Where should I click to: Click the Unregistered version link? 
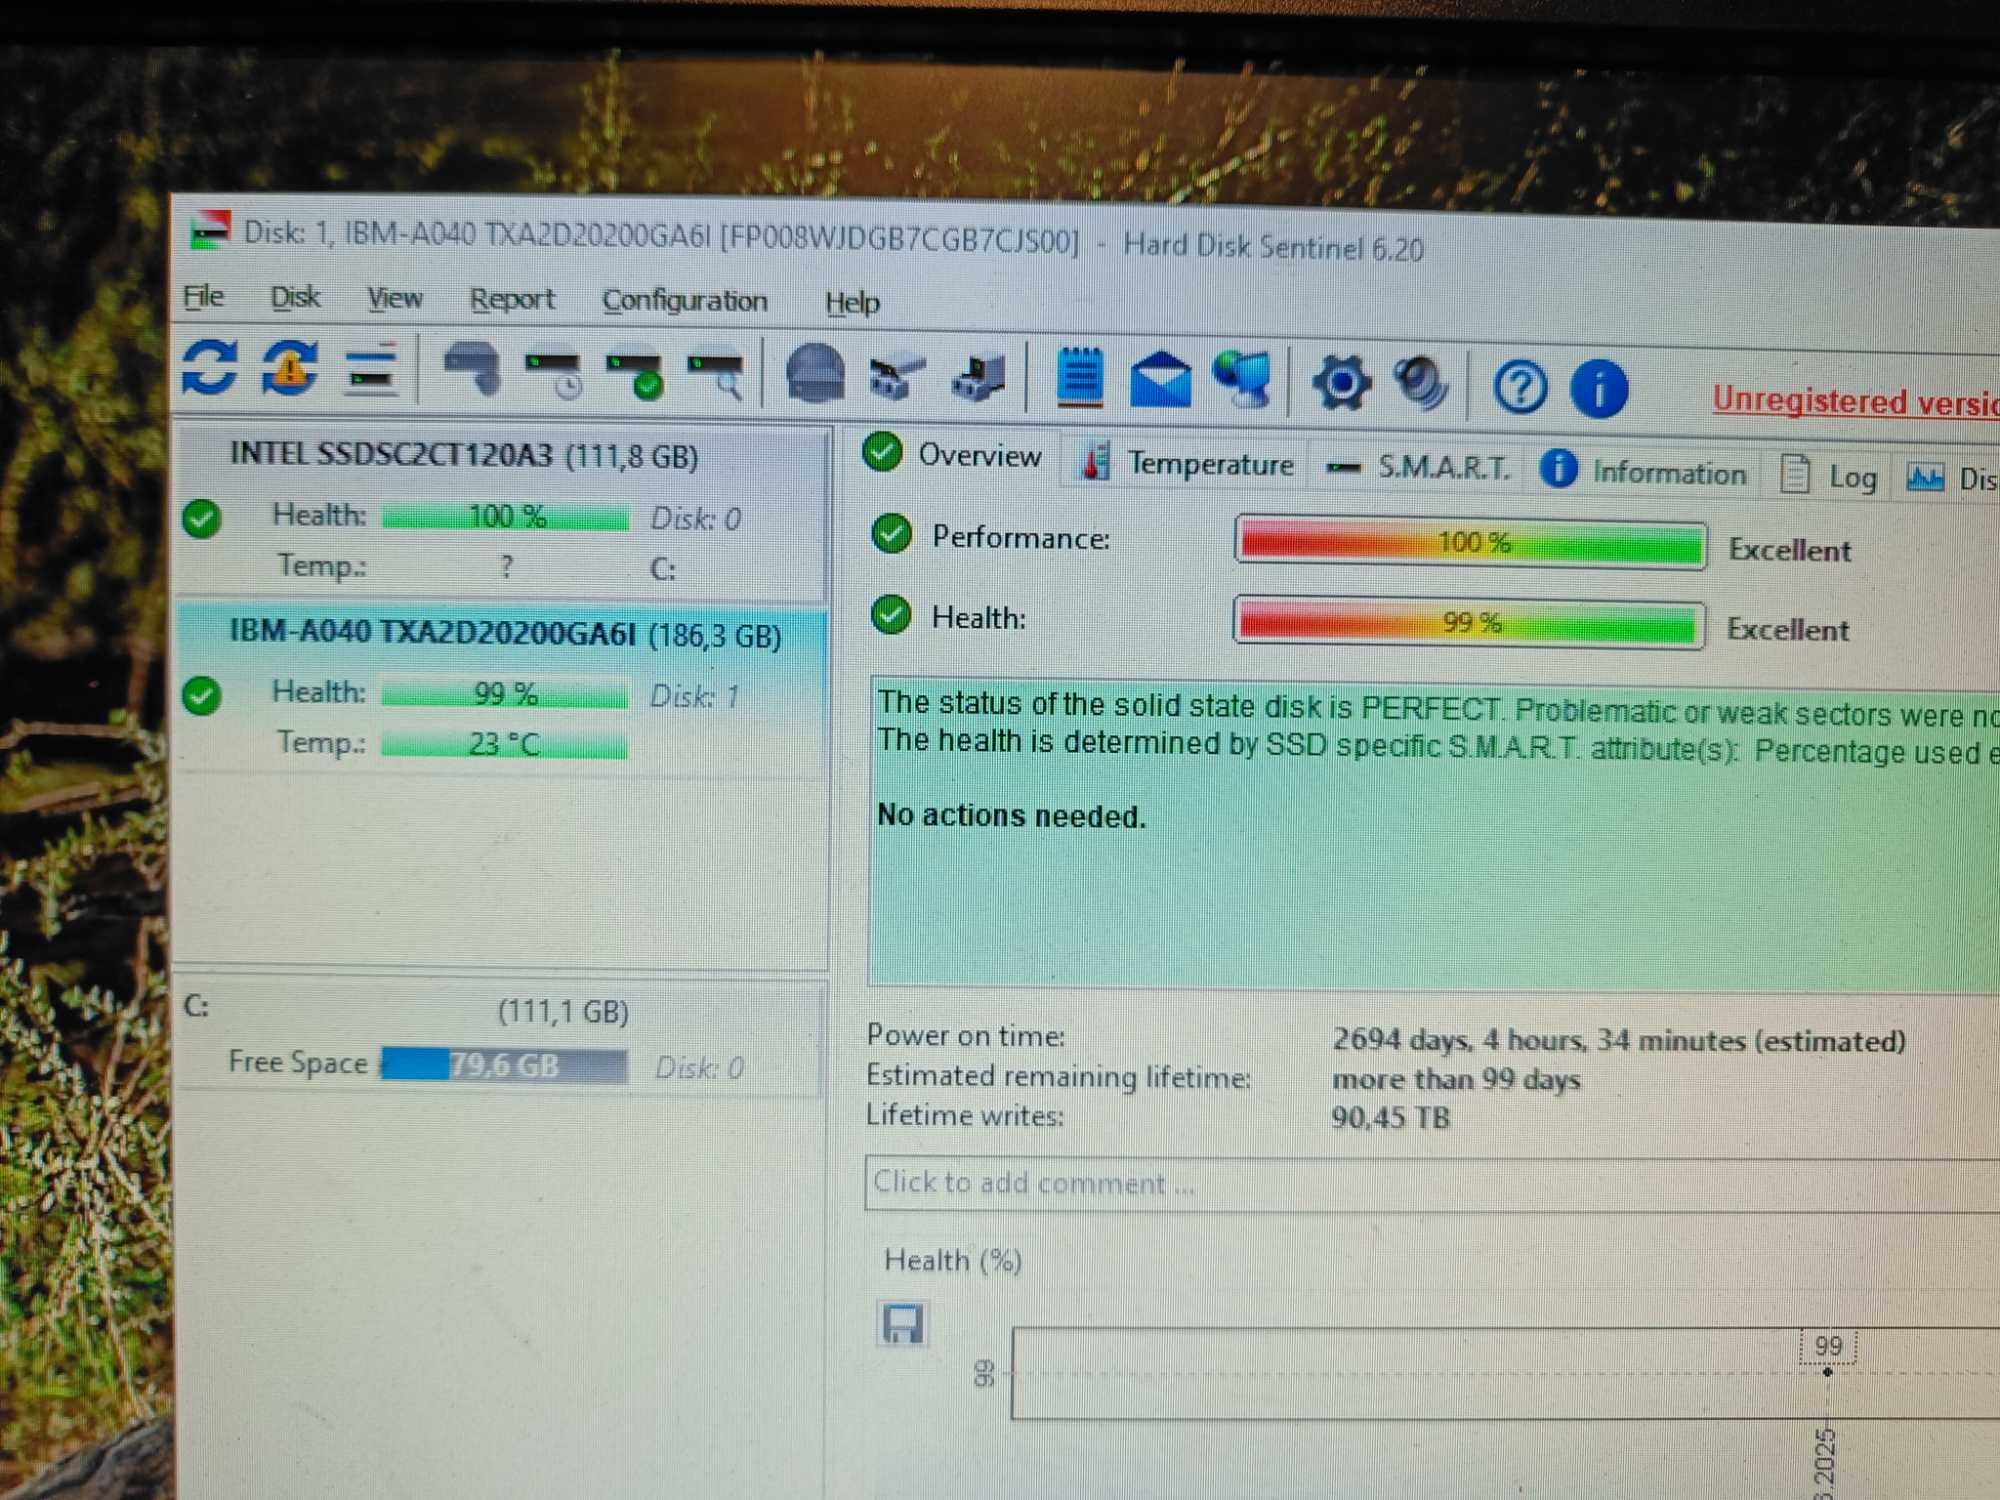(1855, 401)
